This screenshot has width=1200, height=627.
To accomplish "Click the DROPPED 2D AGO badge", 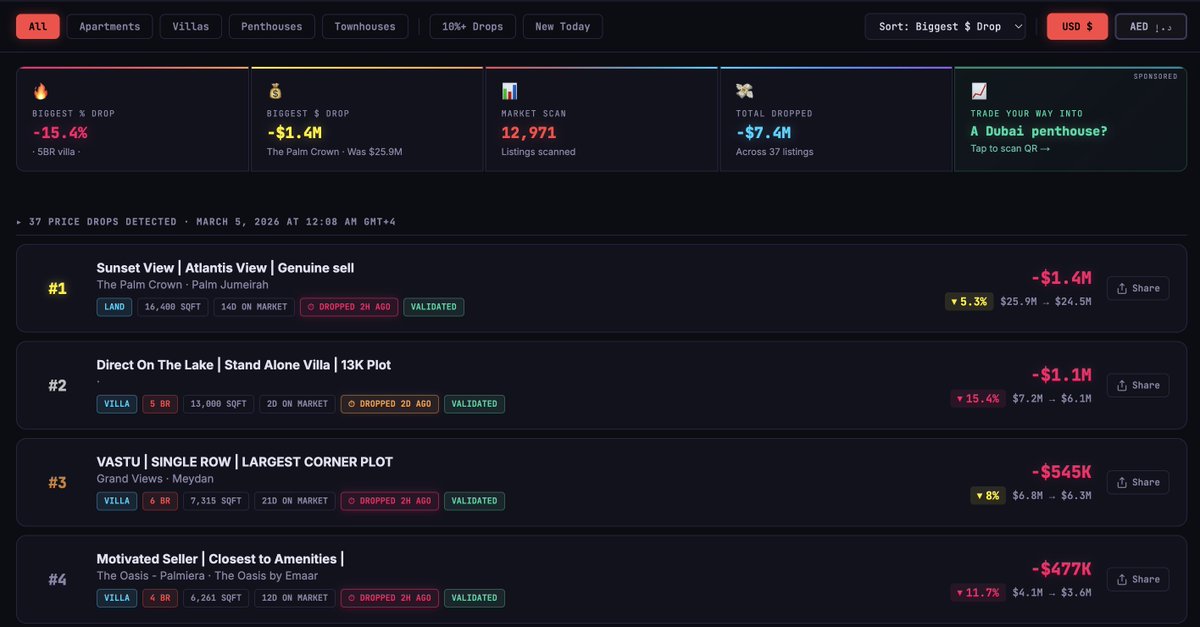I will pyautogui.click(x=390, y=404).
